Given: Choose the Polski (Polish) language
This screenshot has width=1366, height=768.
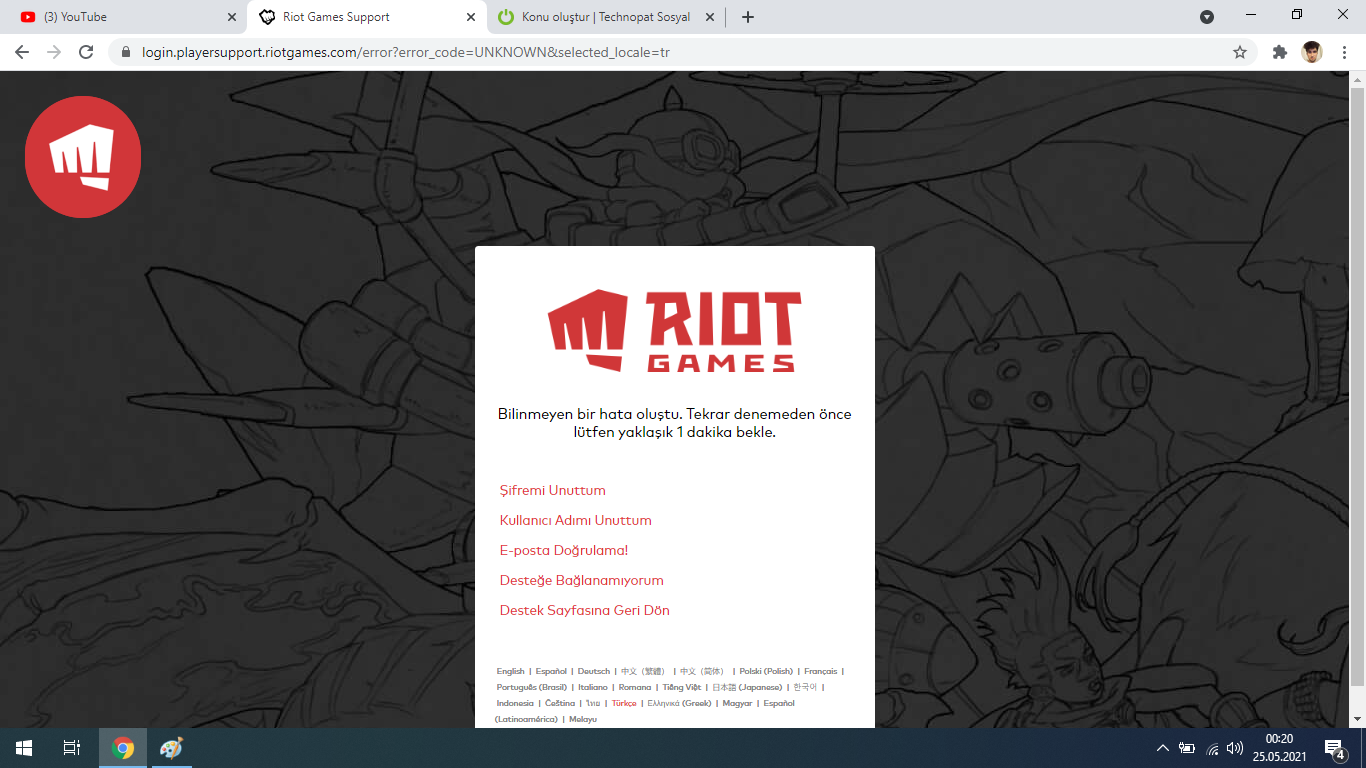Looking at the screenshot, I should [766, 672].
